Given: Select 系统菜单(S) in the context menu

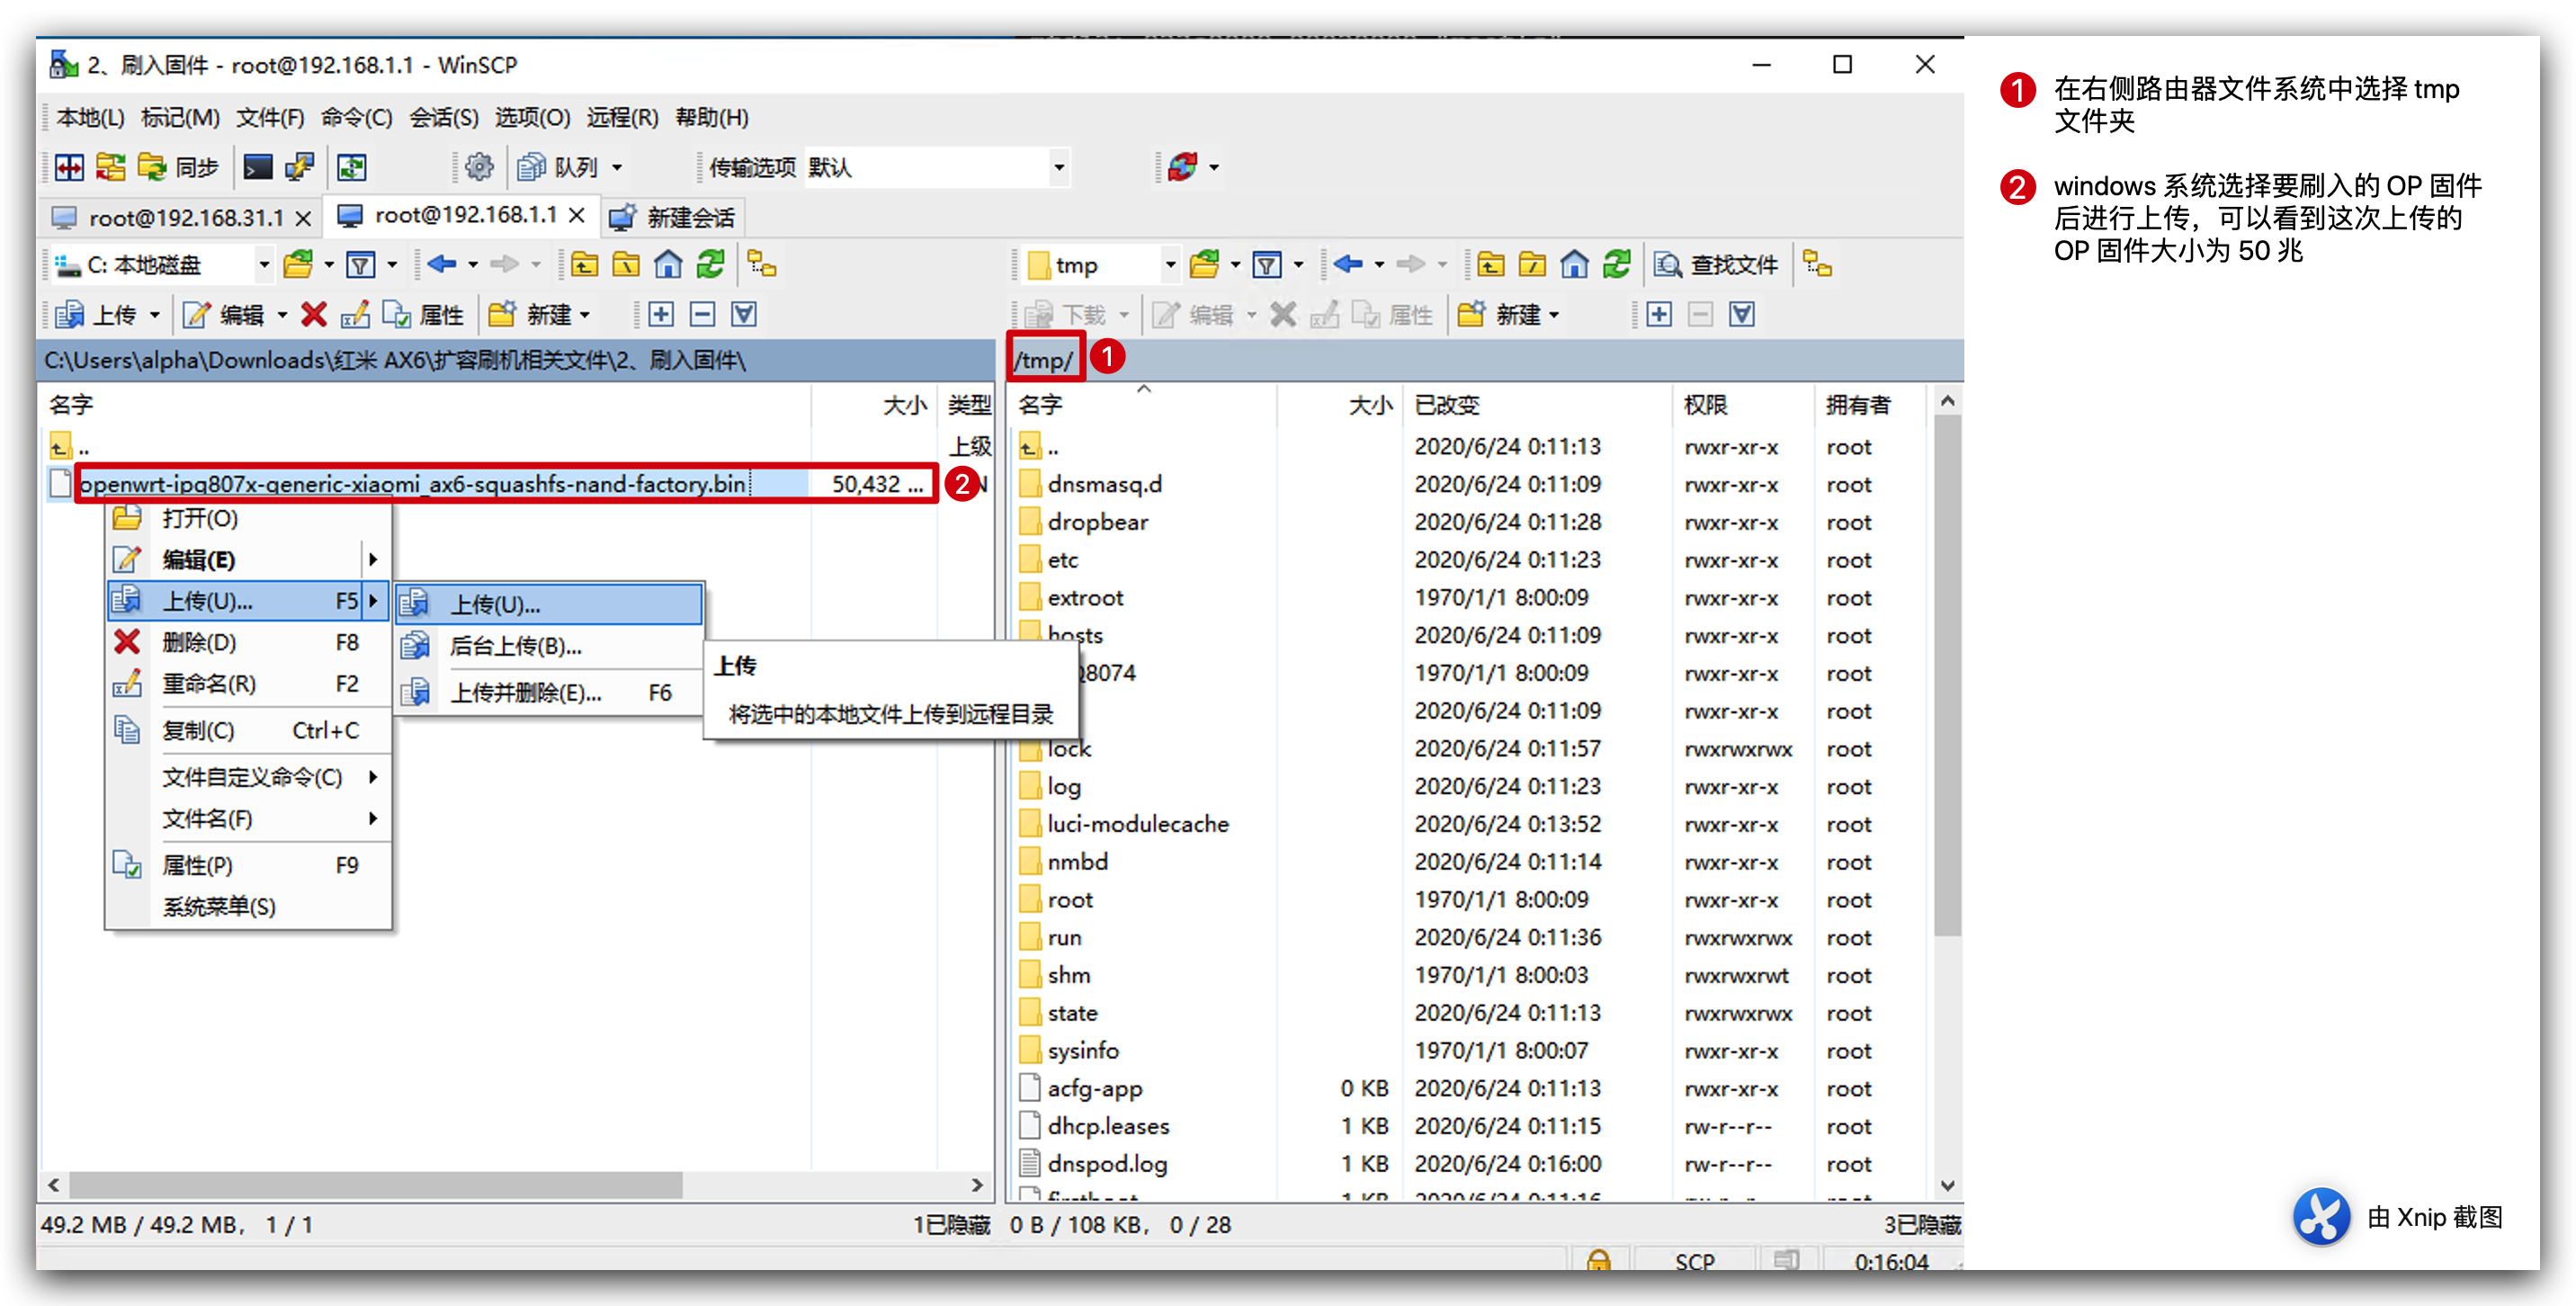Looking at the screenshot, I should point(248,907).
